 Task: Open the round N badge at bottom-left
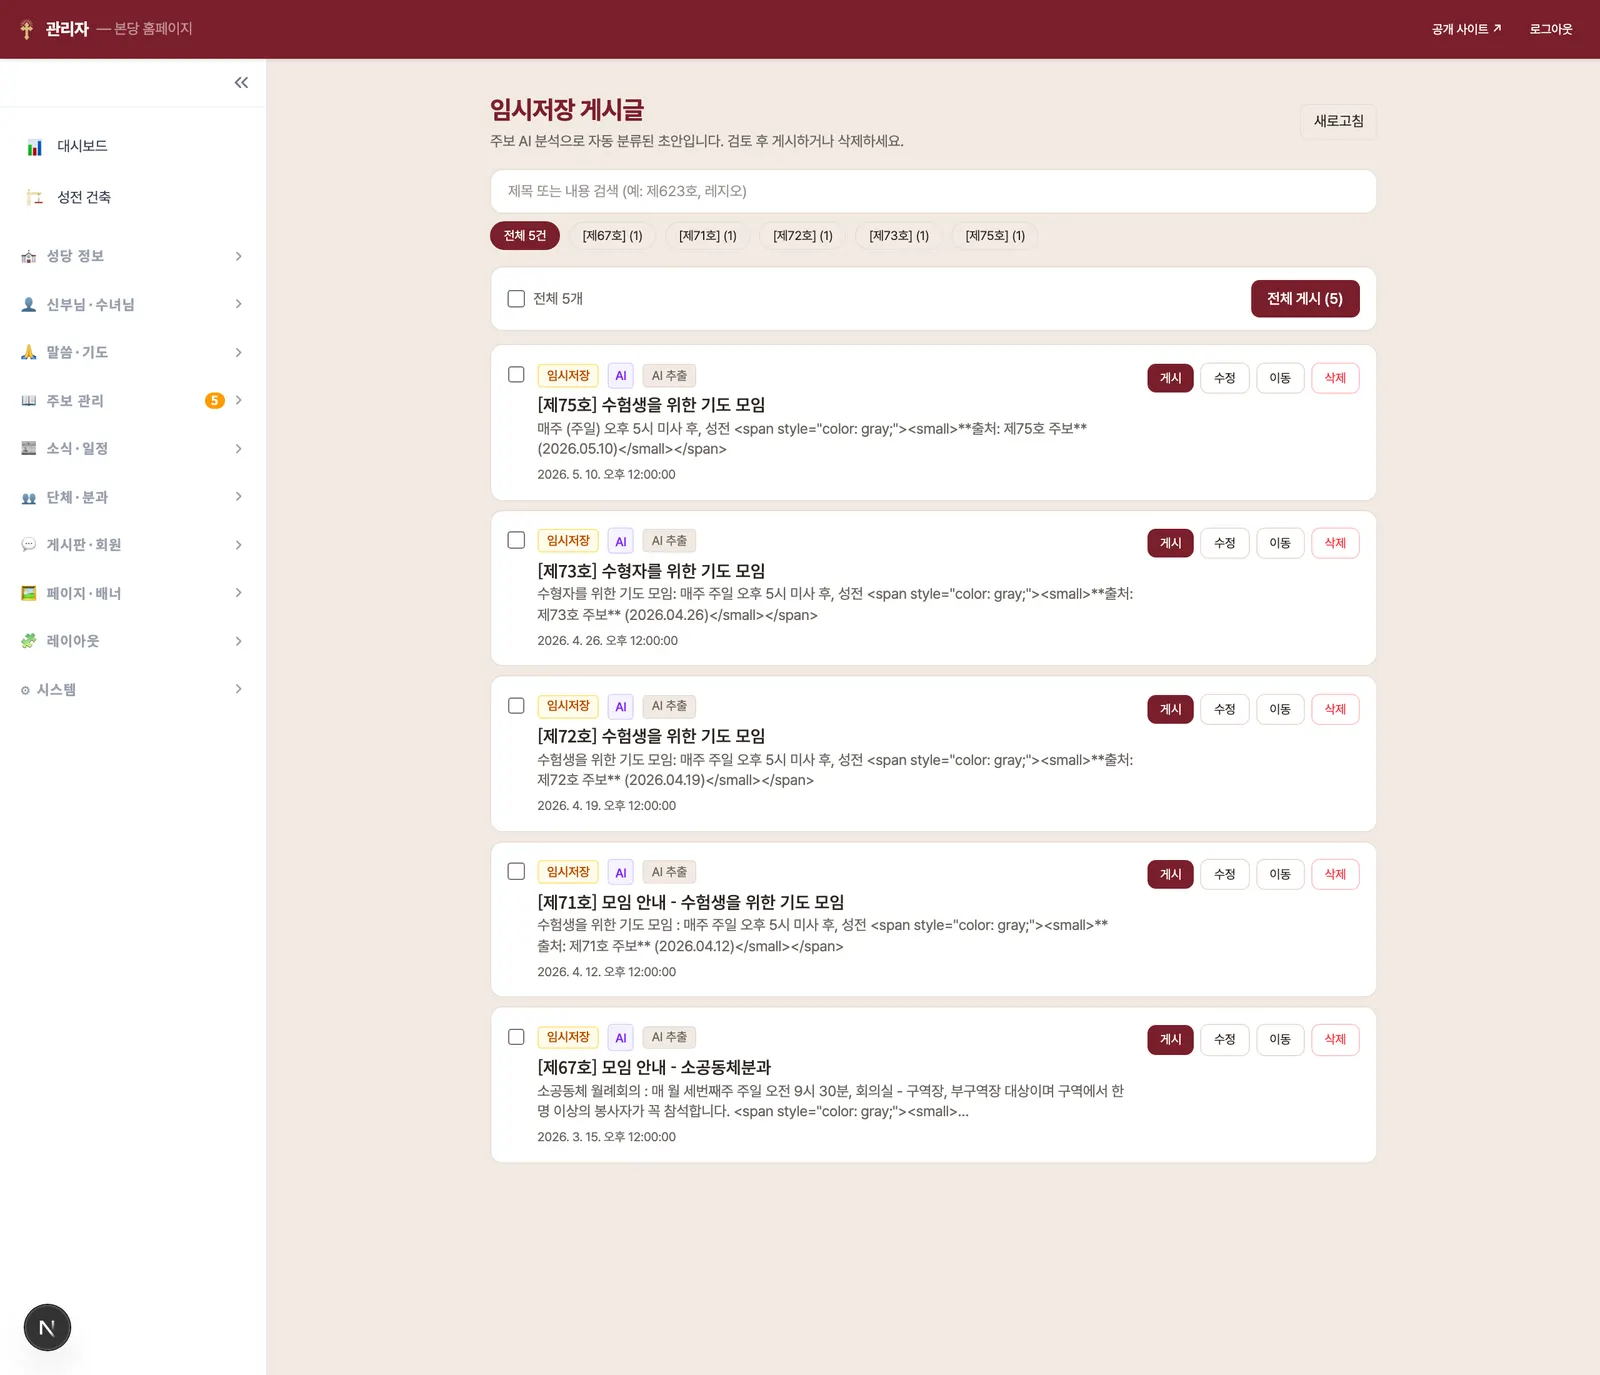(x=47, y=1328)
